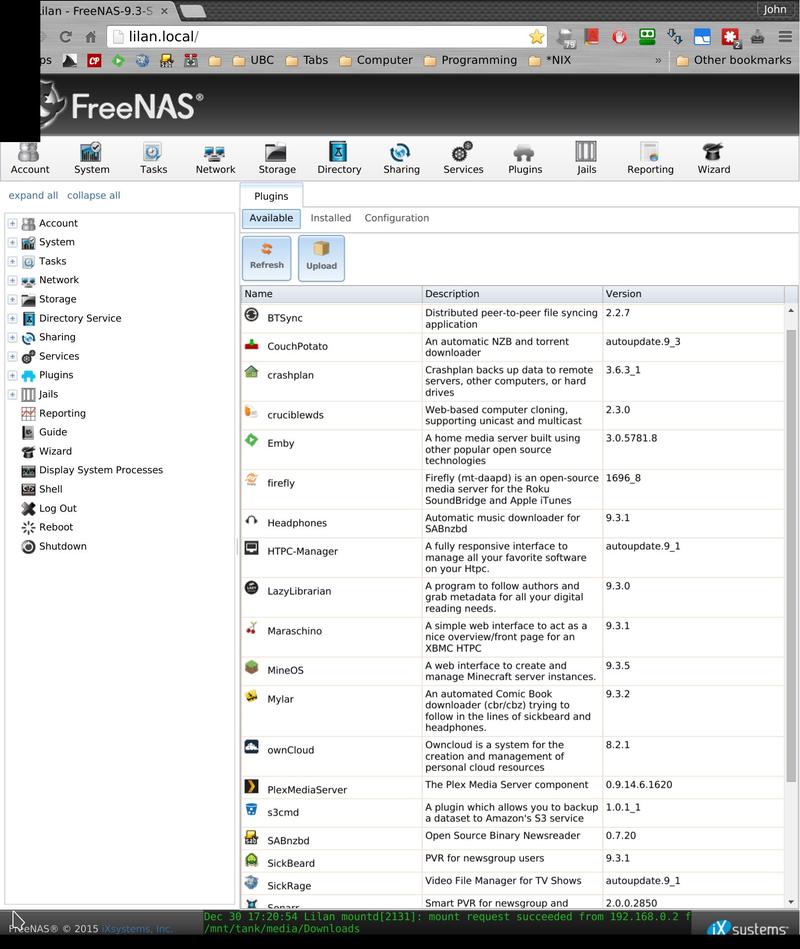
Task: Open the System toolbar icon
Action: (x=91, y=158)
